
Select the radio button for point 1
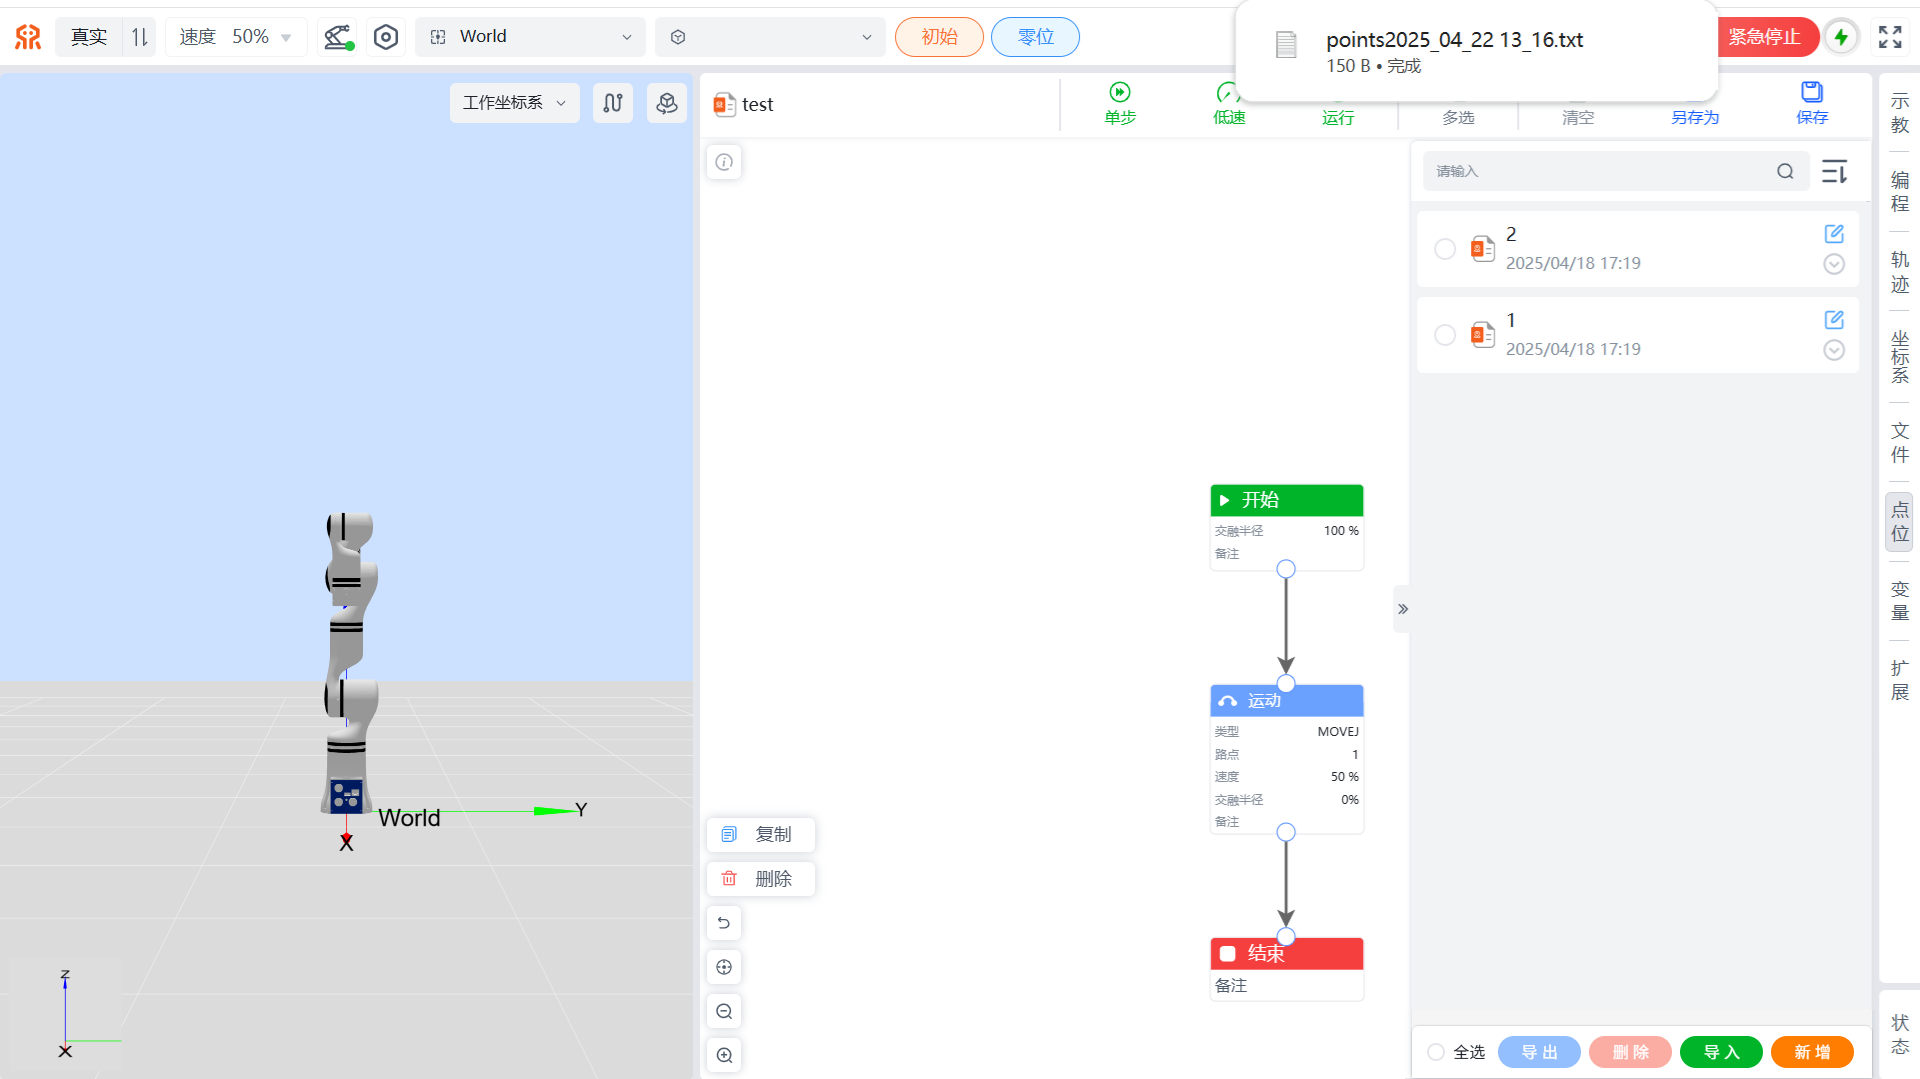tap(1444, 335)
